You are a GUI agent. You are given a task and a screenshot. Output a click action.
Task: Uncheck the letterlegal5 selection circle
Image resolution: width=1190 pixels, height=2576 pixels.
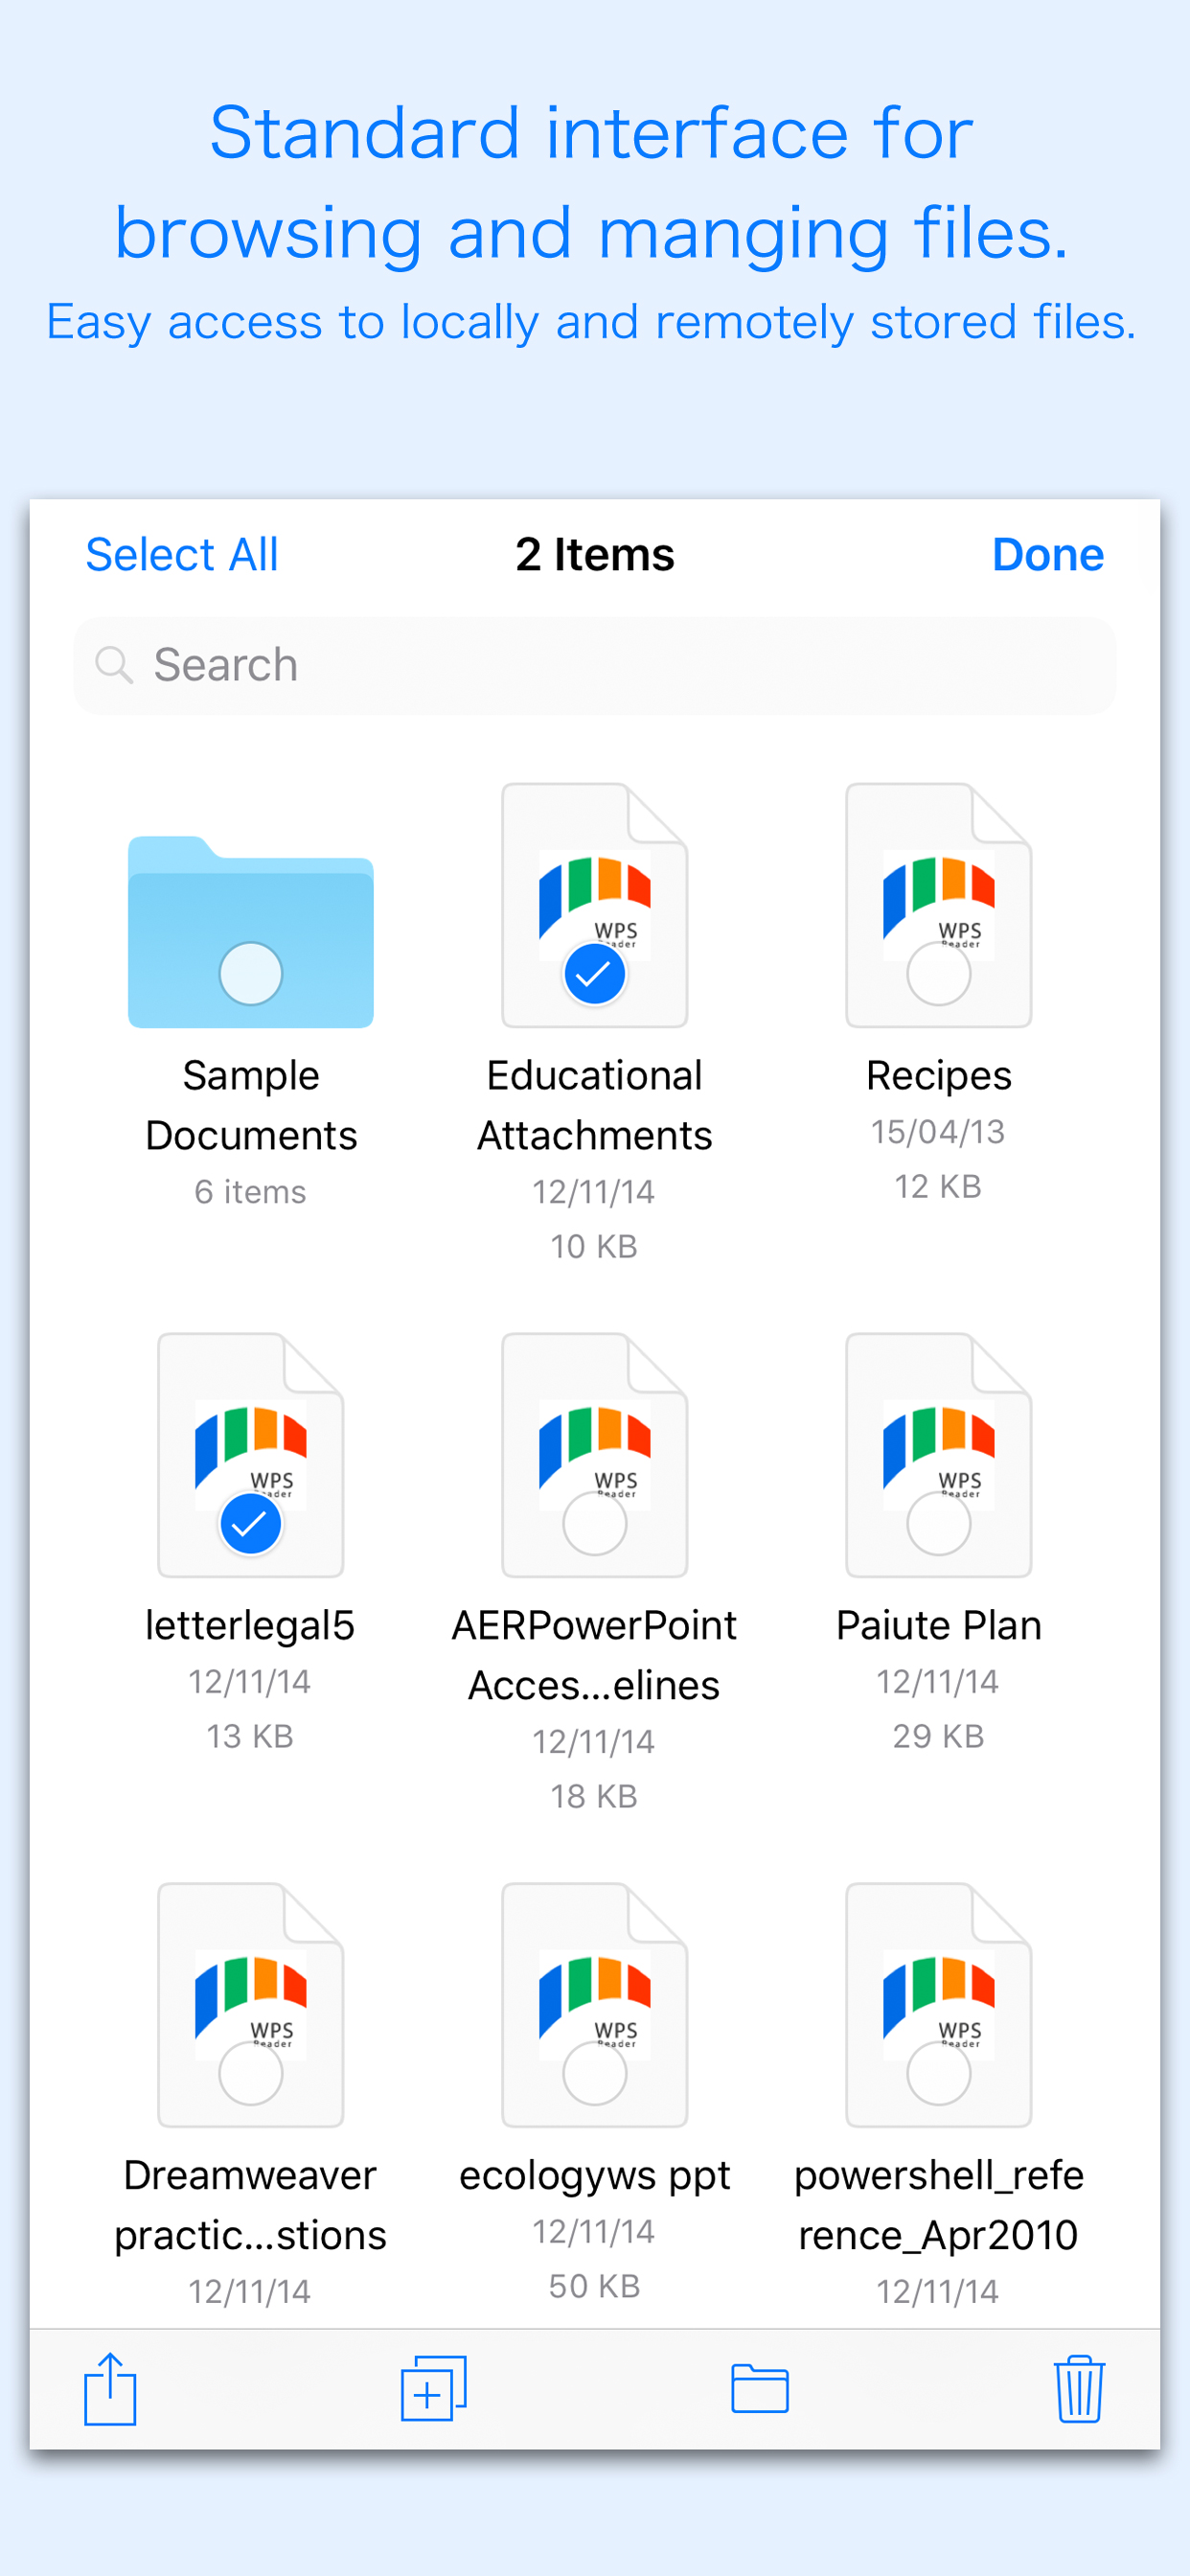point(250,1524)
